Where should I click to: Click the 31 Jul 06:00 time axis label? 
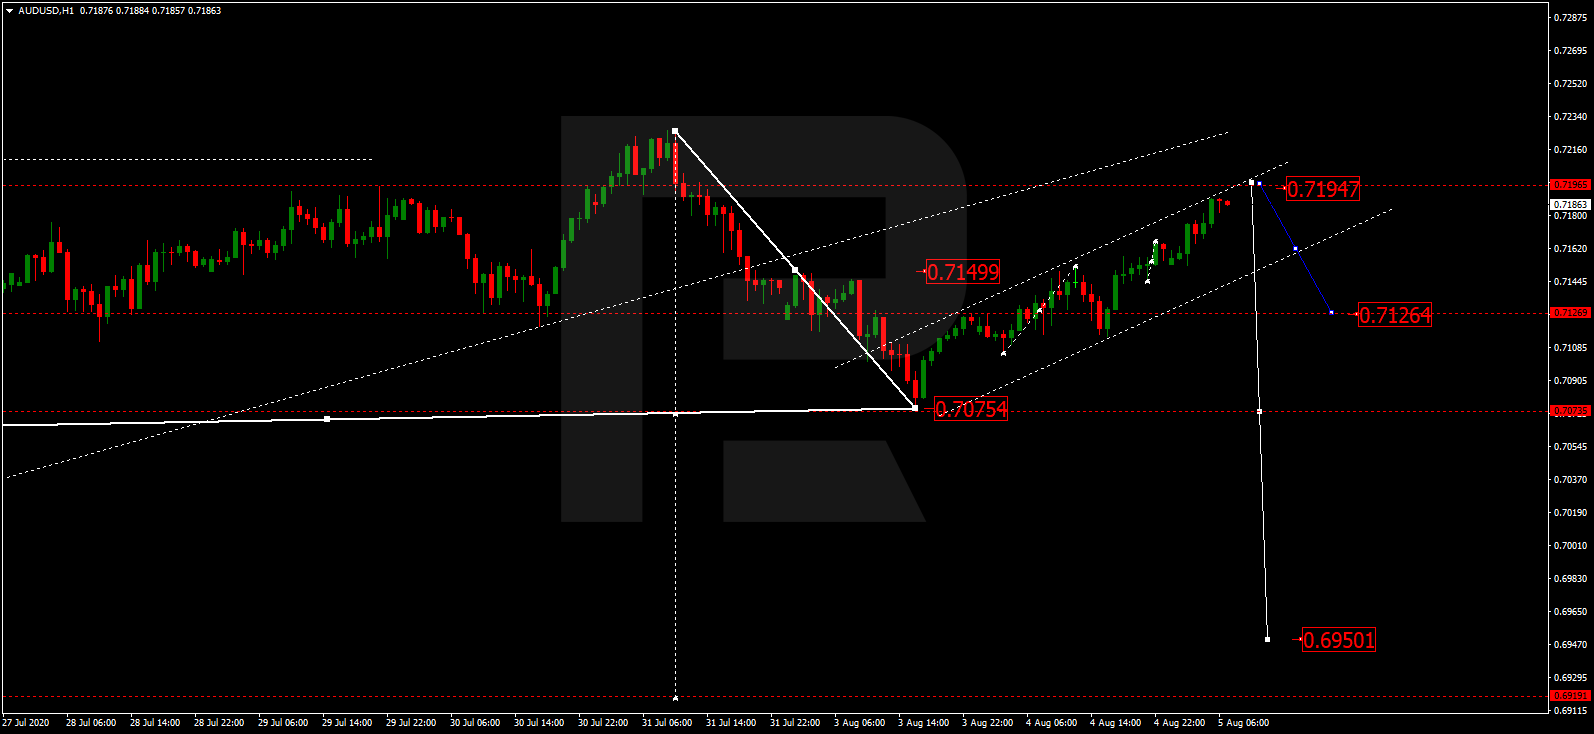pos(667,723)
